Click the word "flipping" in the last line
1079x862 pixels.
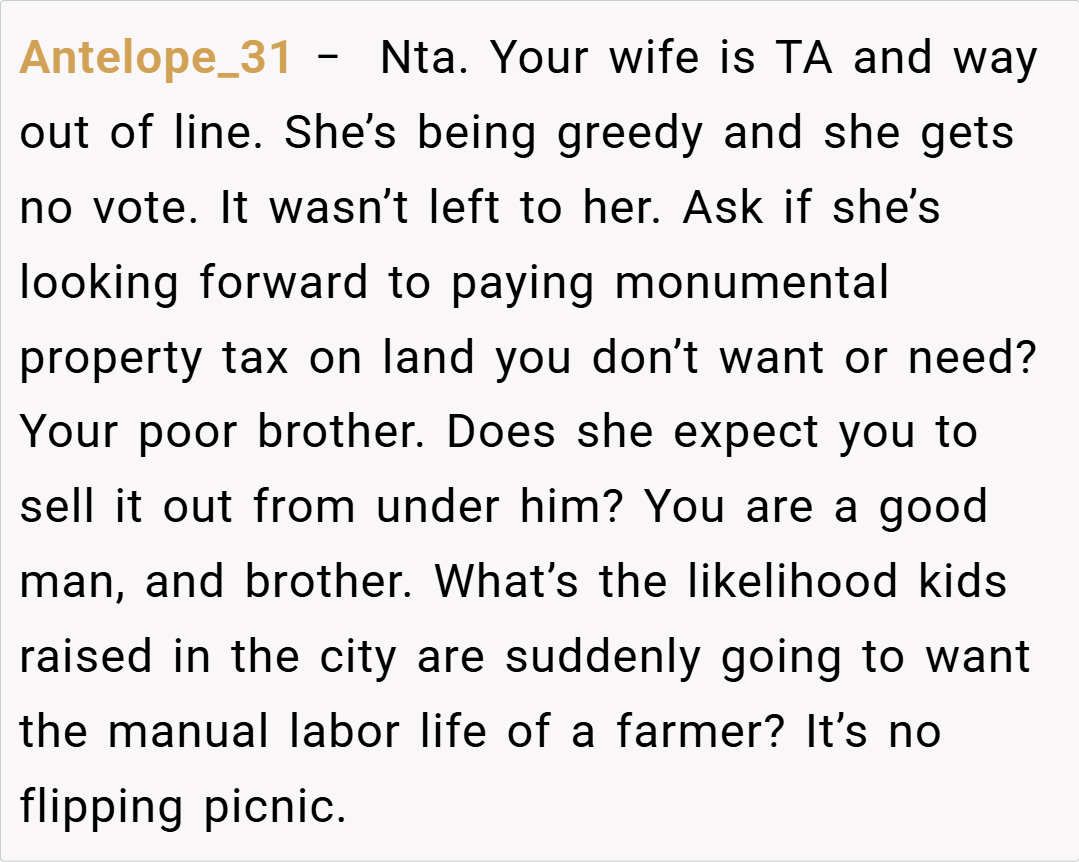[x=101, y=806]
